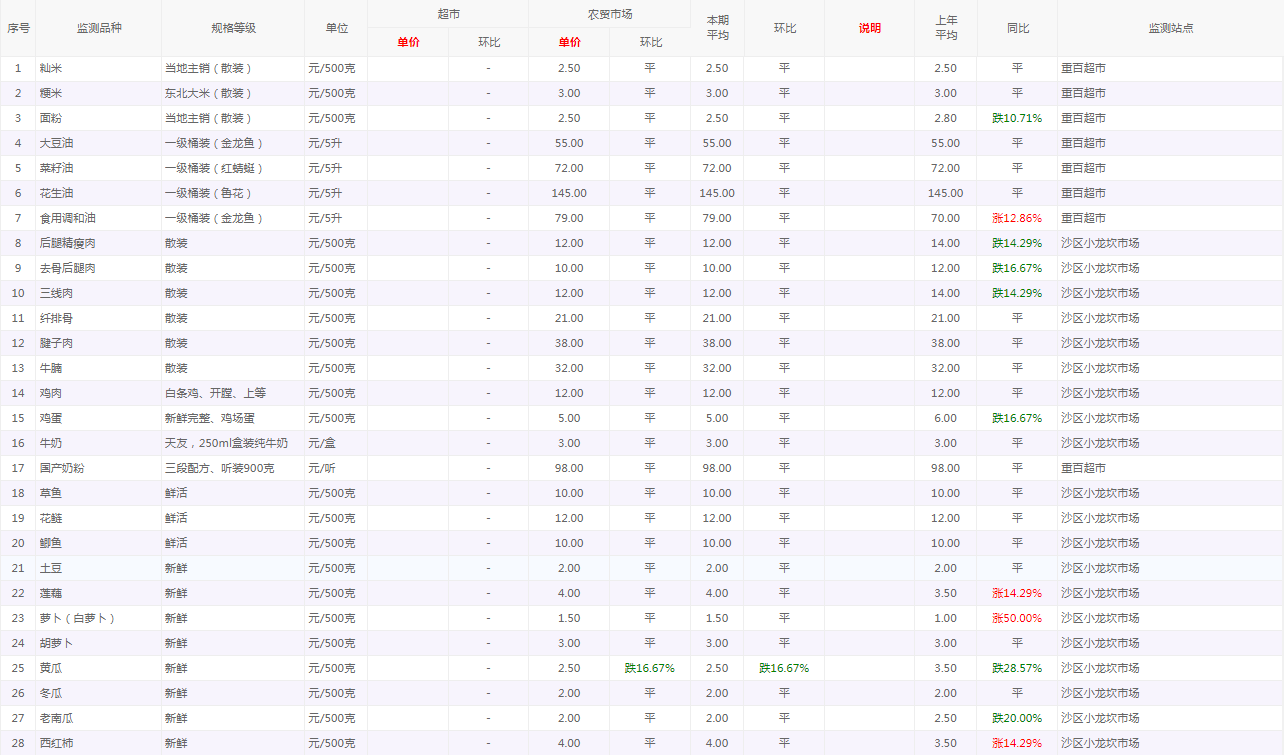Screen dimensions: 1284x755
Task: Click the 145.00 农贸市场 unit price cell
Action: (x=568, y=193)
